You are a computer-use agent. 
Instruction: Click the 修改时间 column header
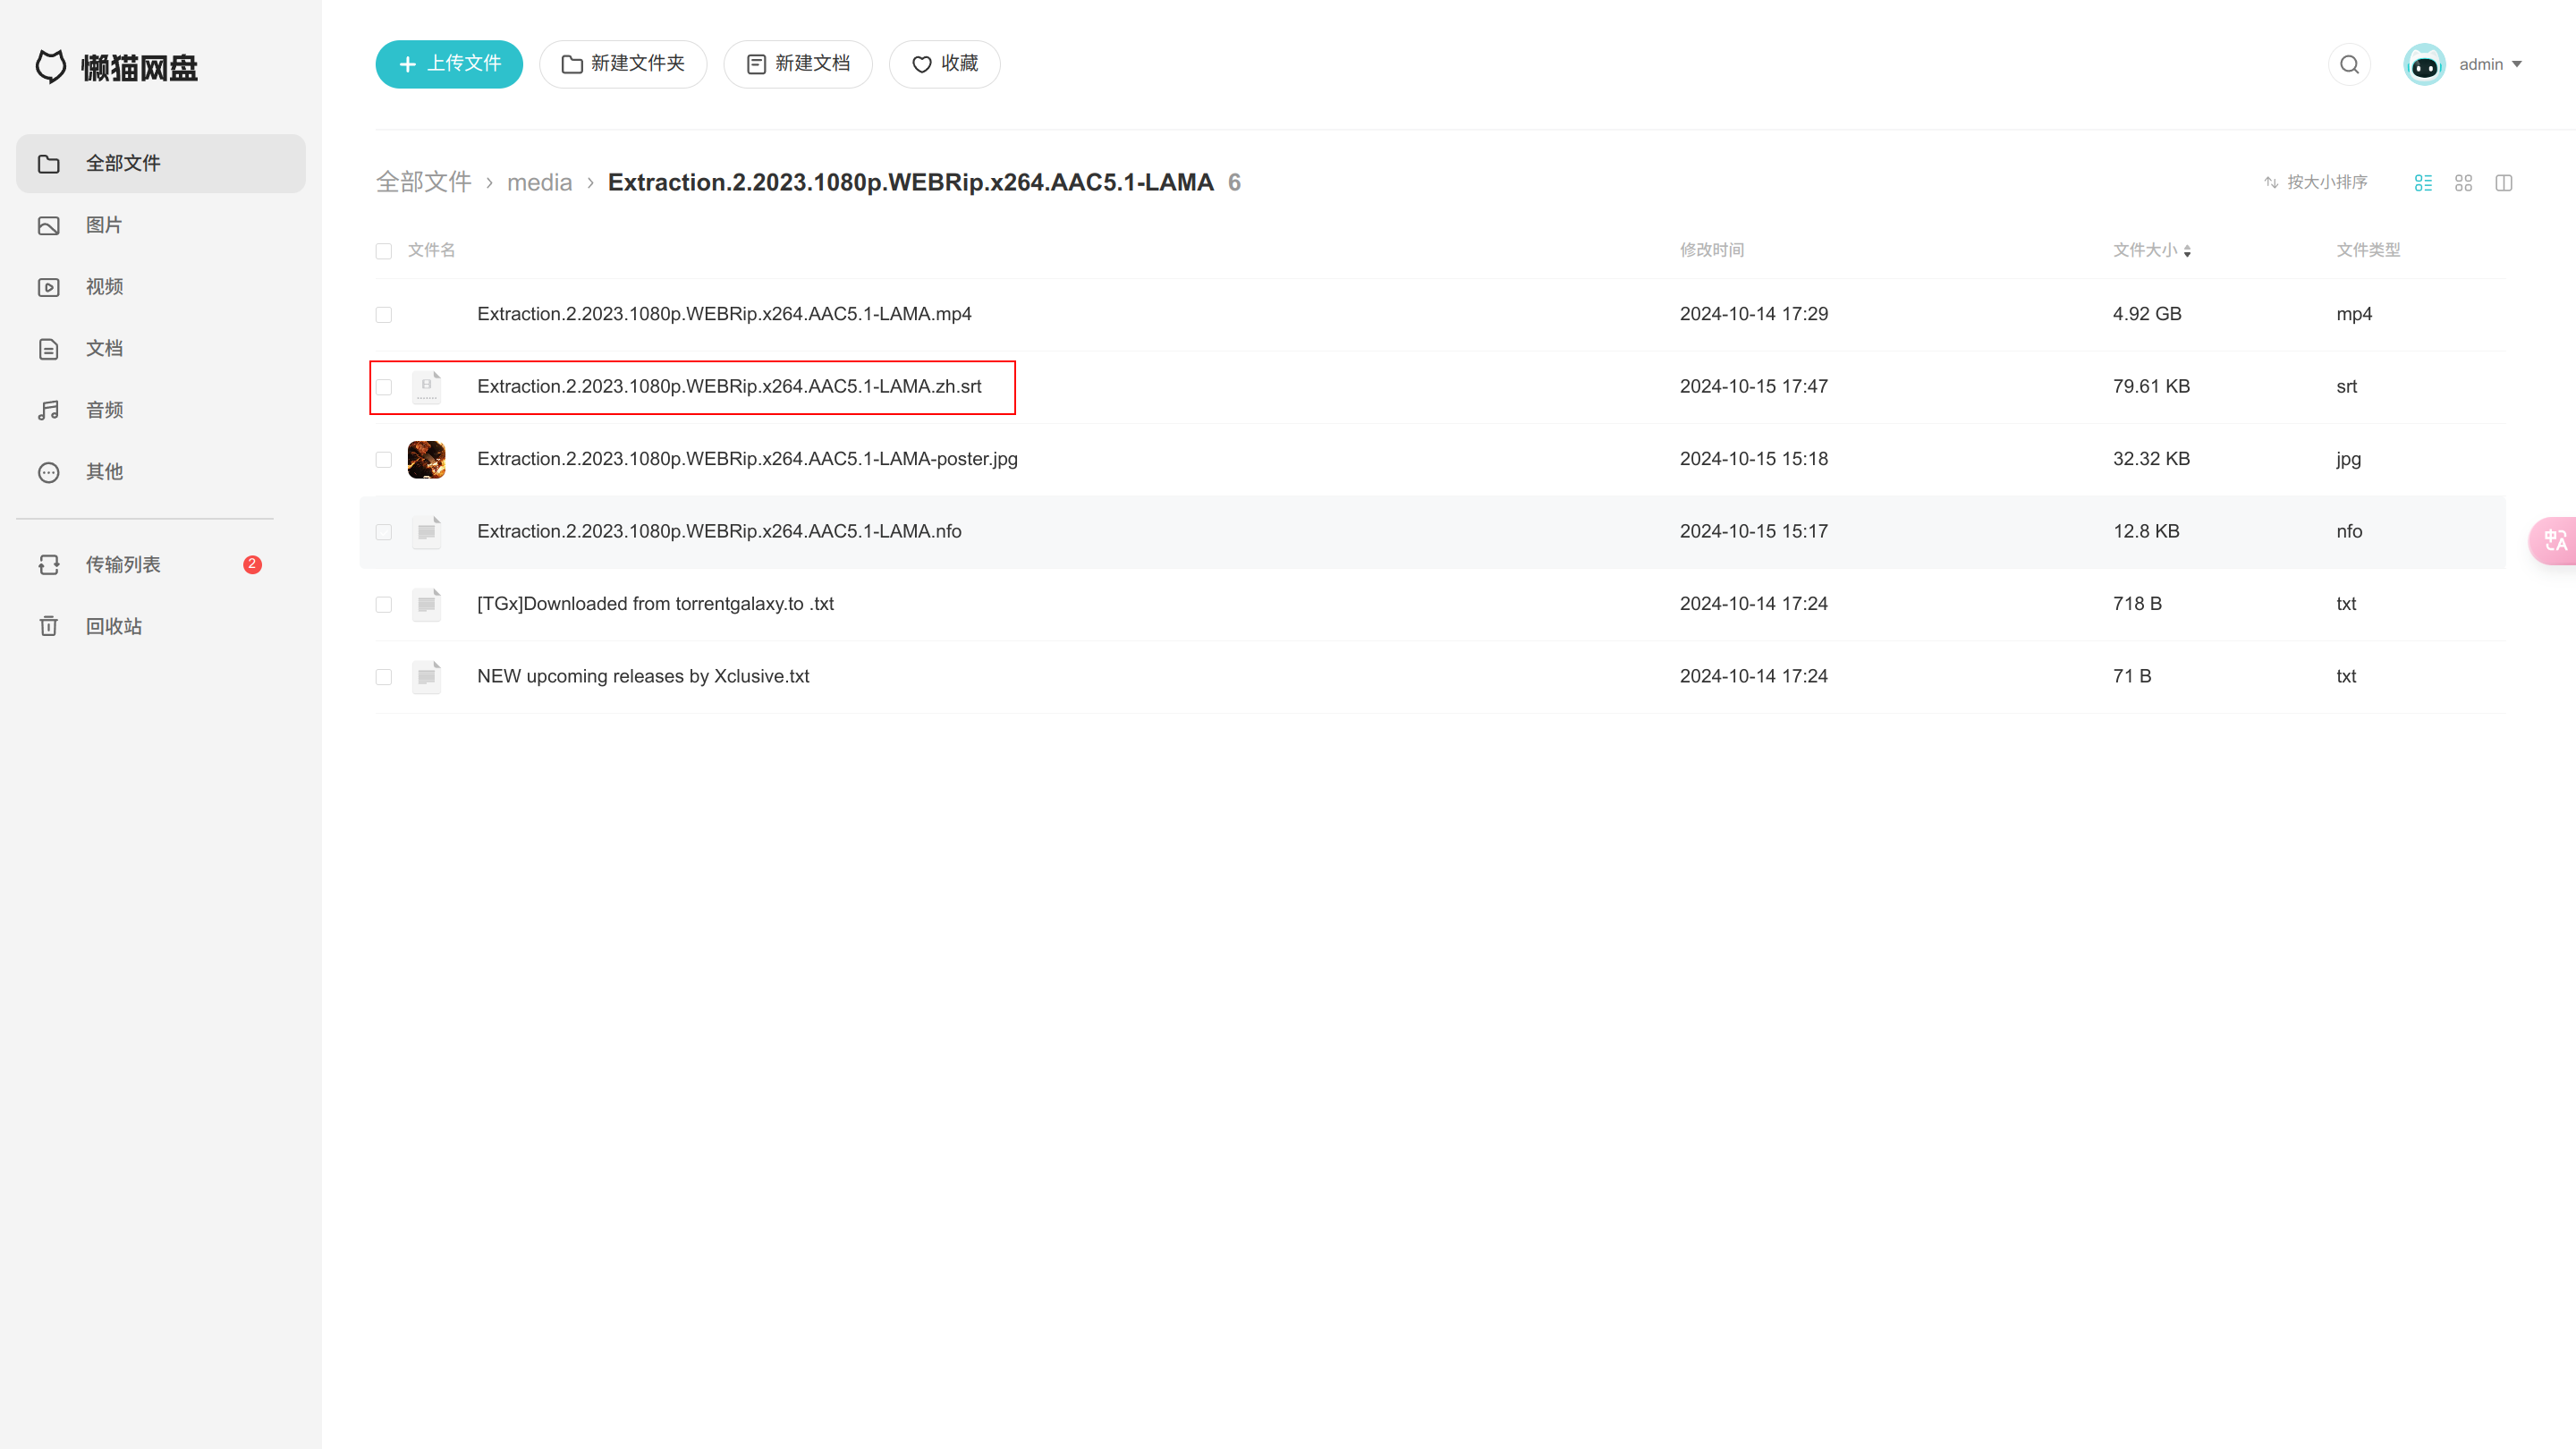click(1712, 251)
